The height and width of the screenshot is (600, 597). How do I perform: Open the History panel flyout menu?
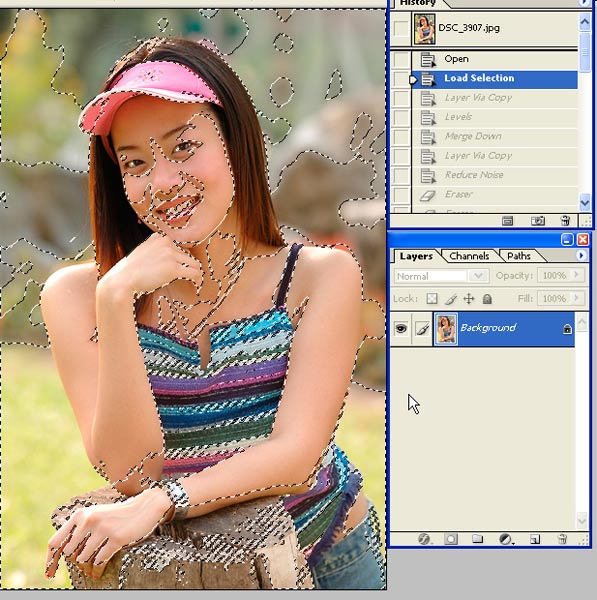click(x=584, y=2)
